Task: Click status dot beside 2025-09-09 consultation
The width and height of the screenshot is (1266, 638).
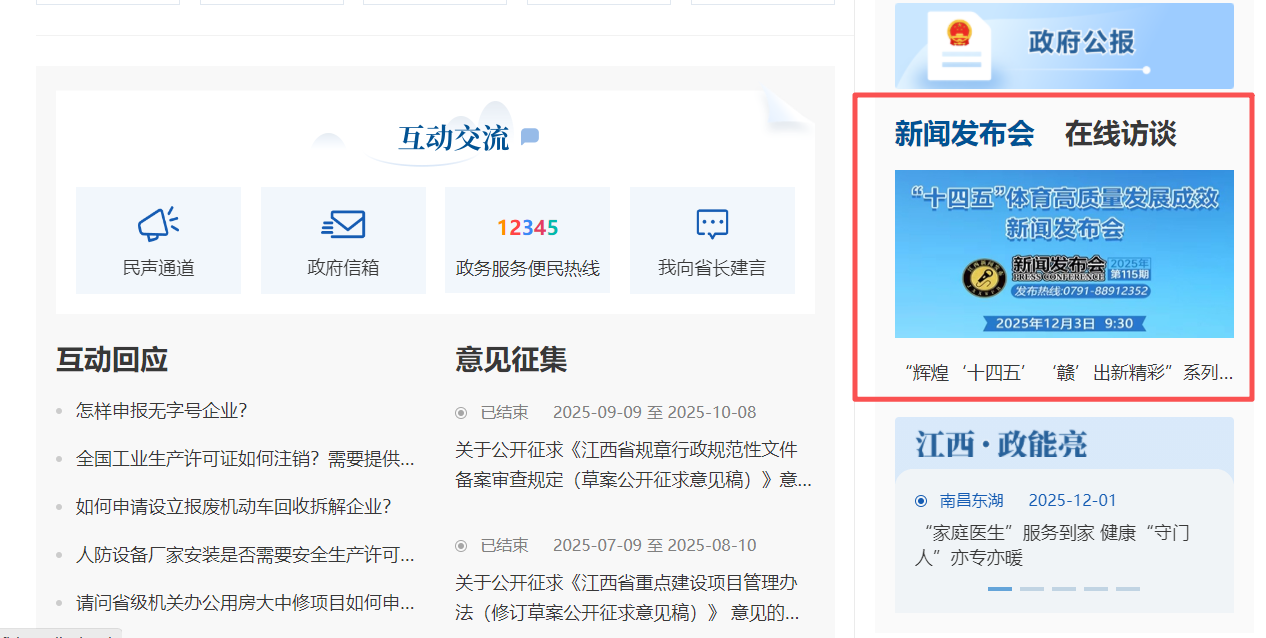Action: [x=461, y=412]
